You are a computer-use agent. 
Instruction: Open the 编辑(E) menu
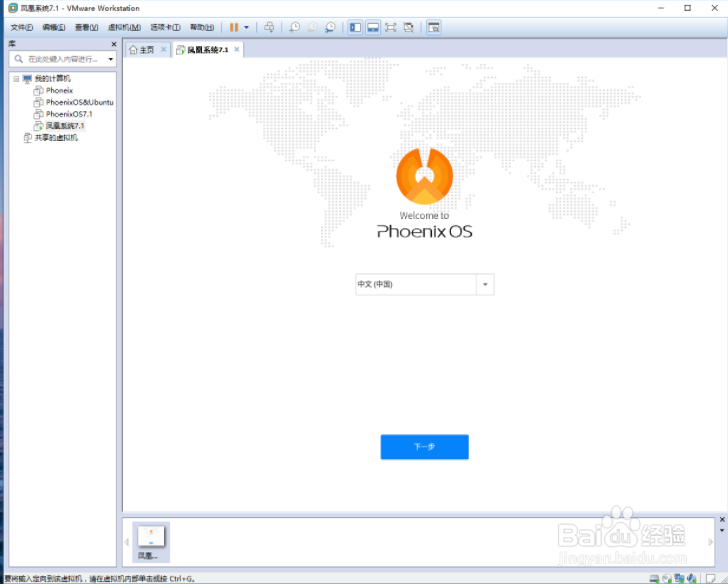[54, 27]
